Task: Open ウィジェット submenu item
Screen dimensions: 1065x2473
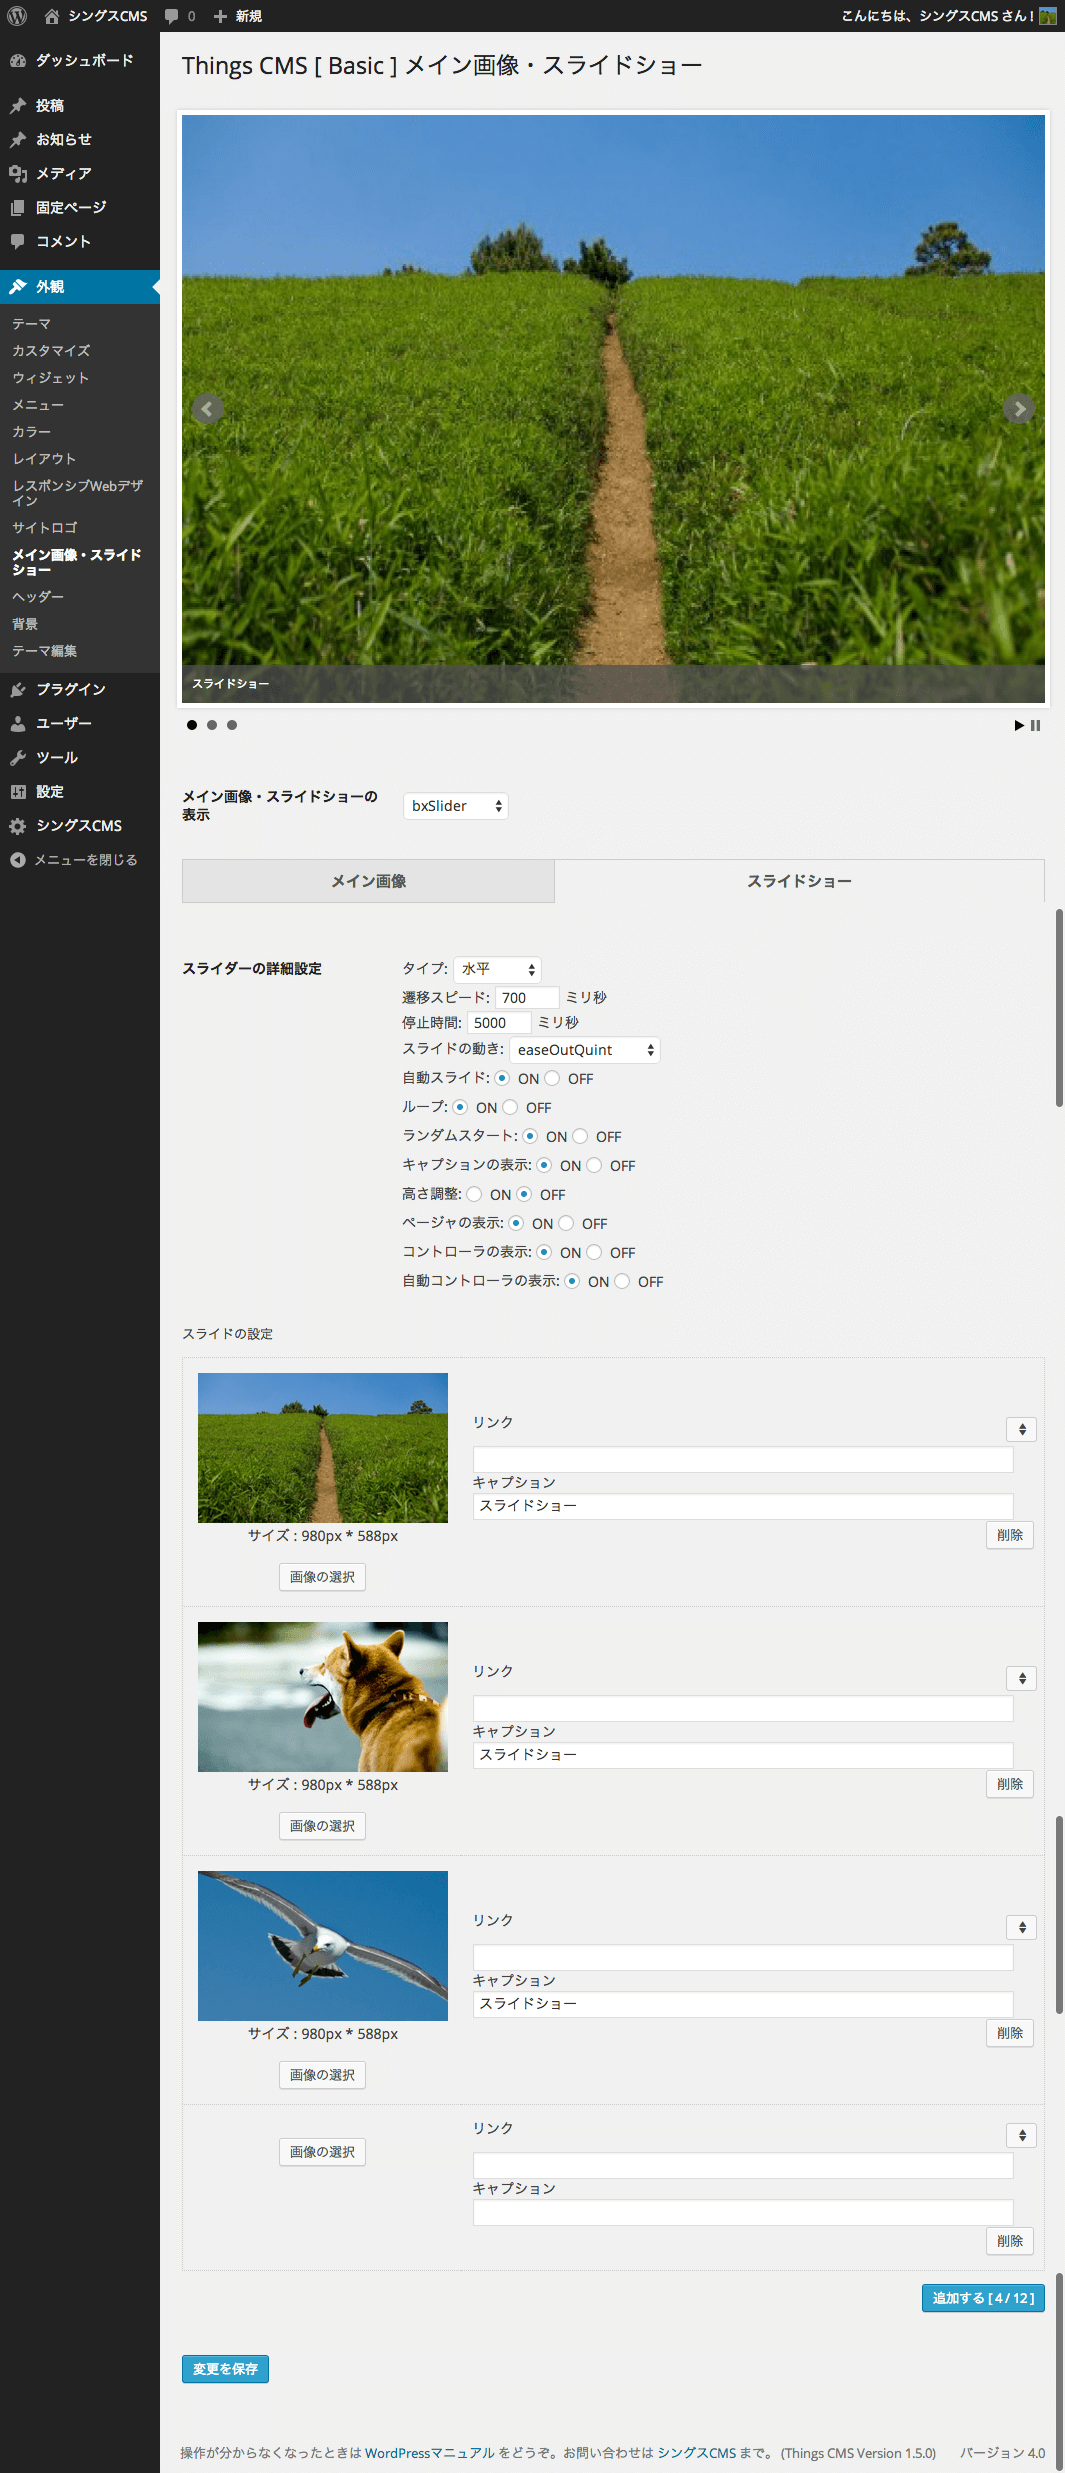Action: click(x=51, y=378)
